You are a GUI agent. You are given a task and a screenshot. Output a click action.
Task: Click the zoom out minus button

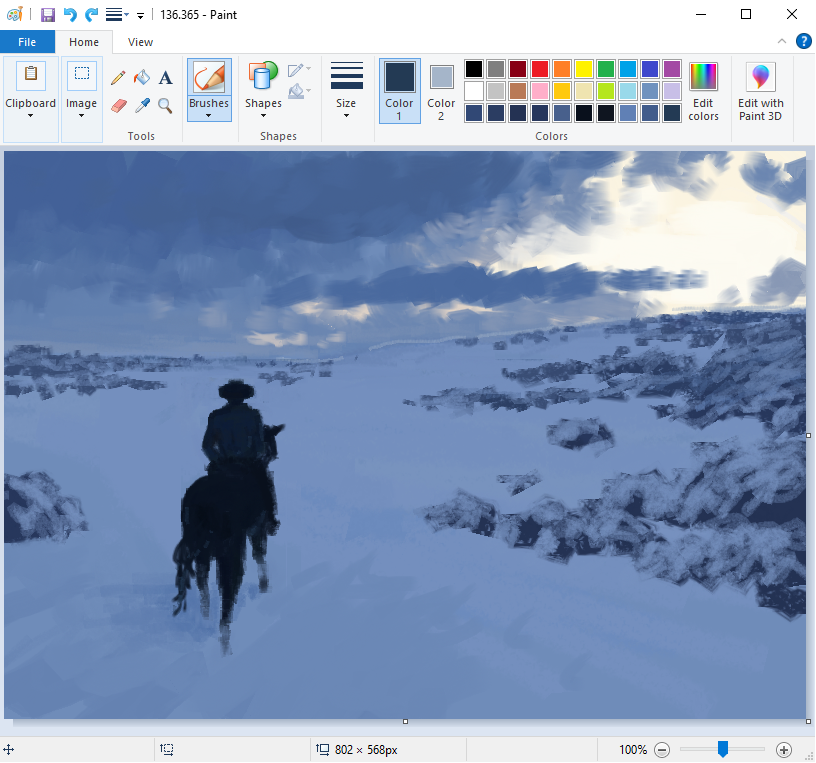[662, 749]
